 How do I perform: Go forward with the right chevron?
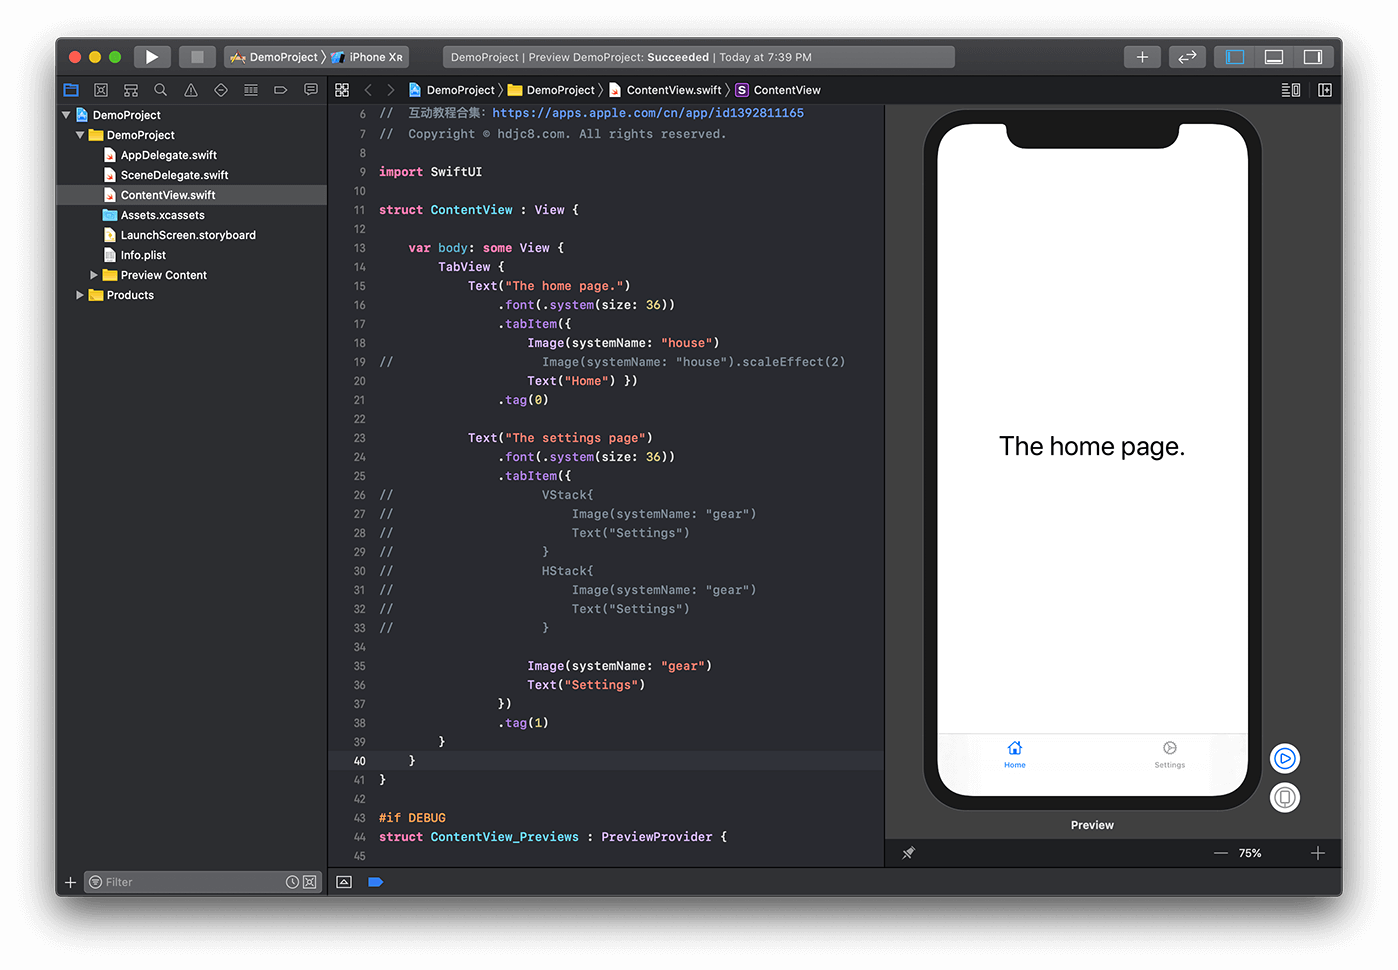[391, 90]
